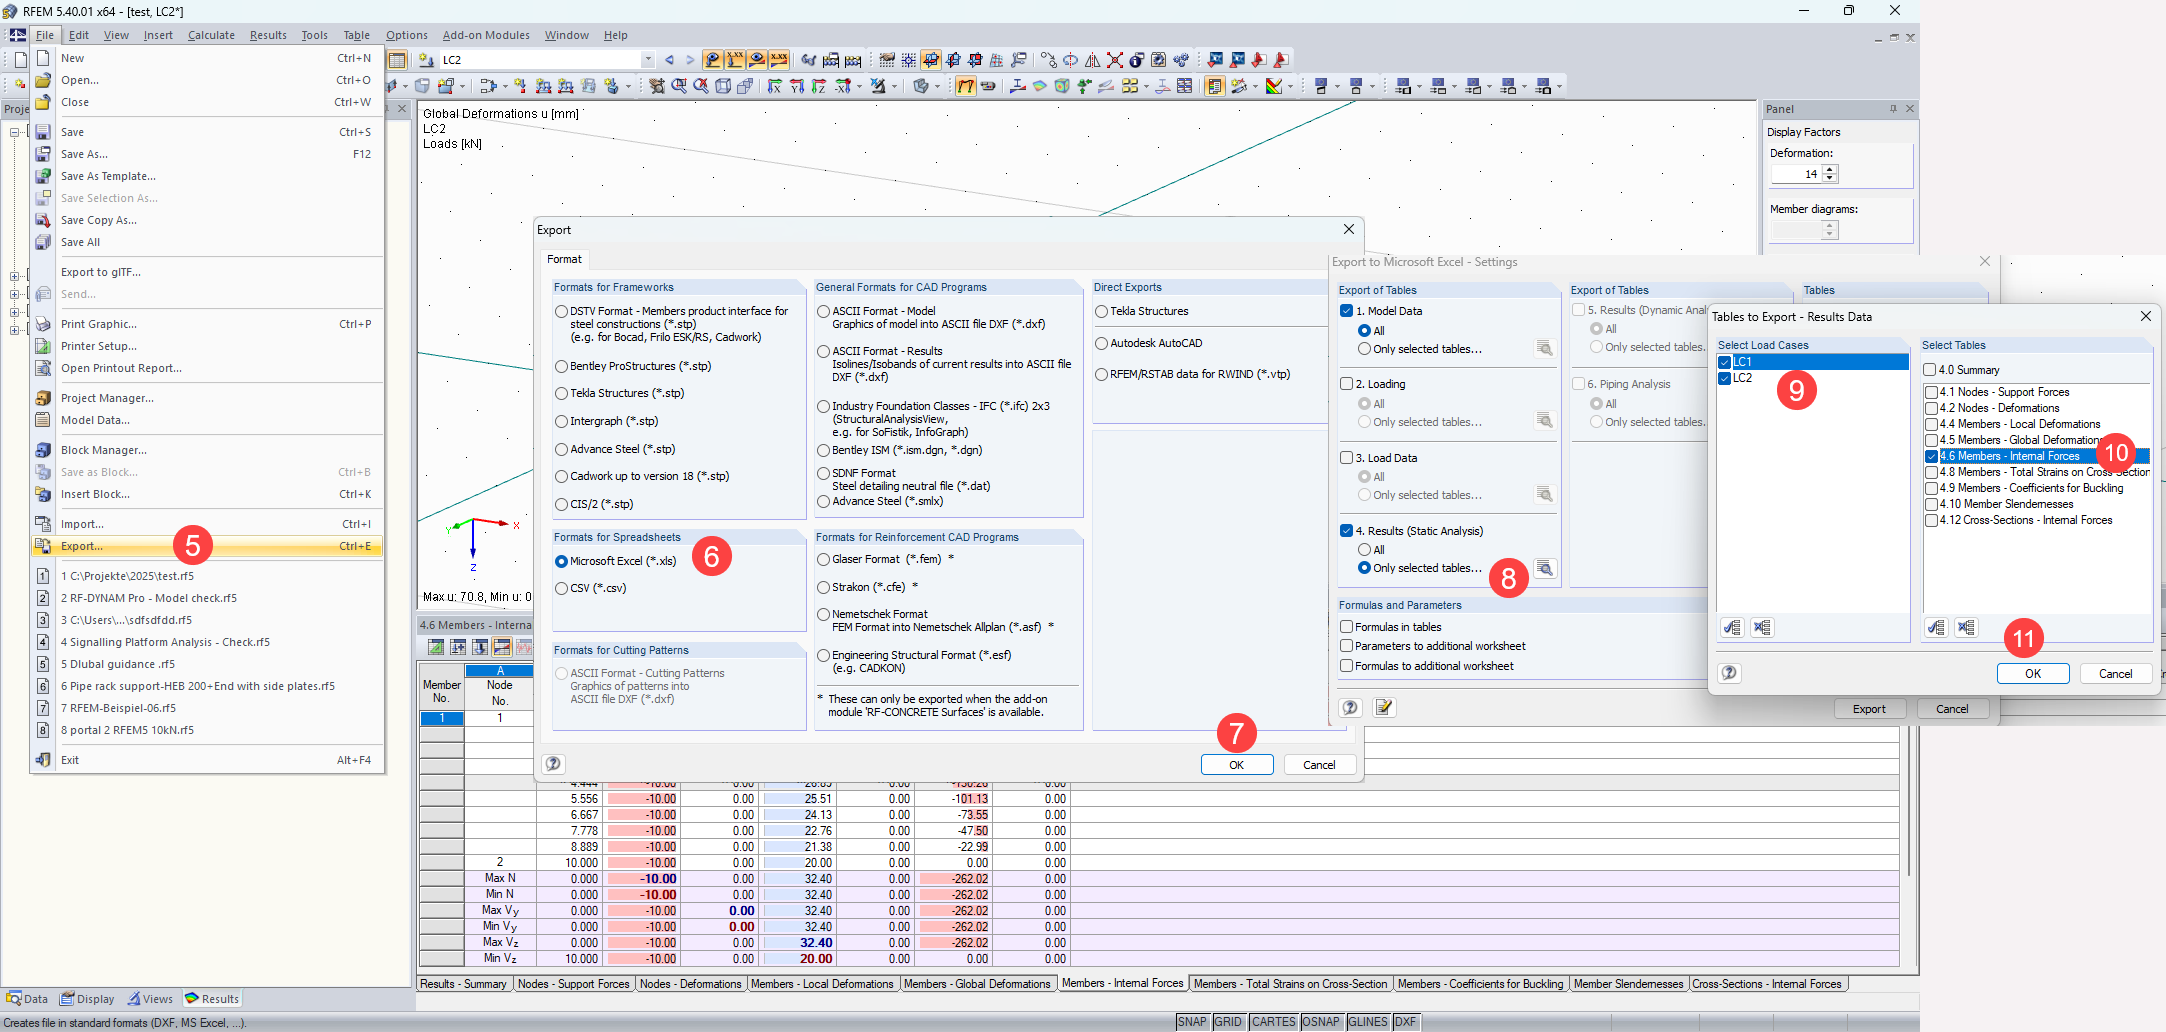Uncheck LC2 in Select Load Cases

point(1725,378)
